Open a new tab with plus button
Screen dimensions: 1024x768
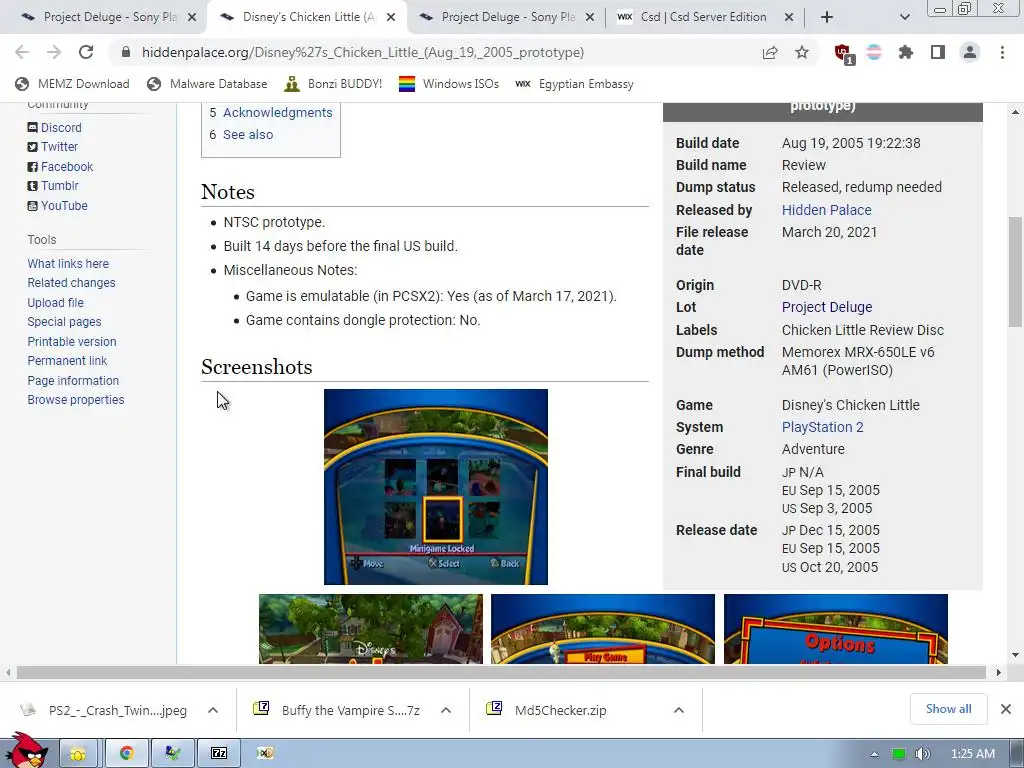click(826, 17)
